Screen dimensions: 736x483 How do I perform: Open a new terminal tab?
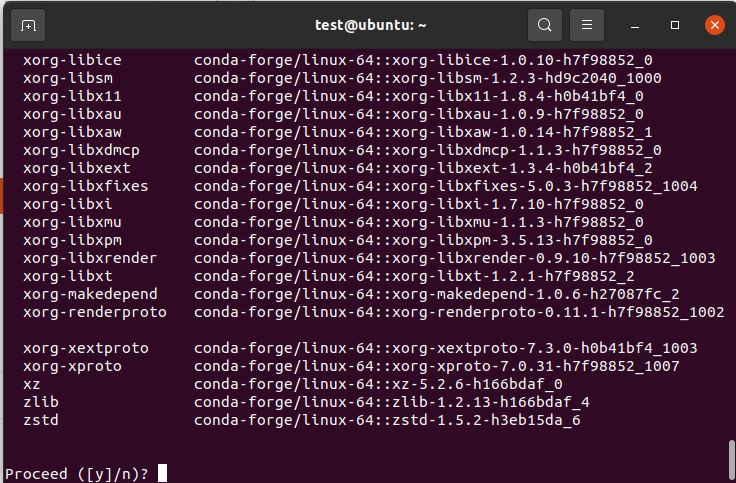[28, 25]
